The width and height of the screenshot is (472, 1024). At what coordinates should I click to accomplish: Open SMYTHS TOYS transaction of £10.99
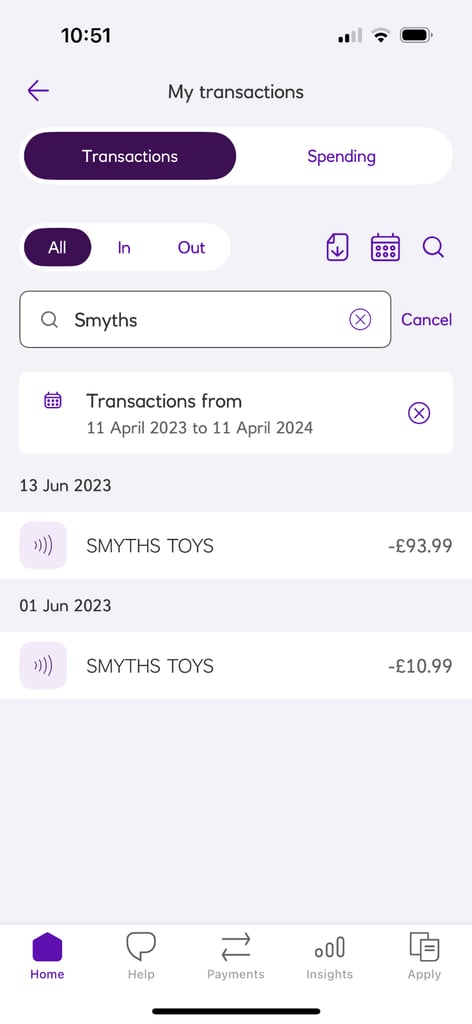click(x=236, y=665)
